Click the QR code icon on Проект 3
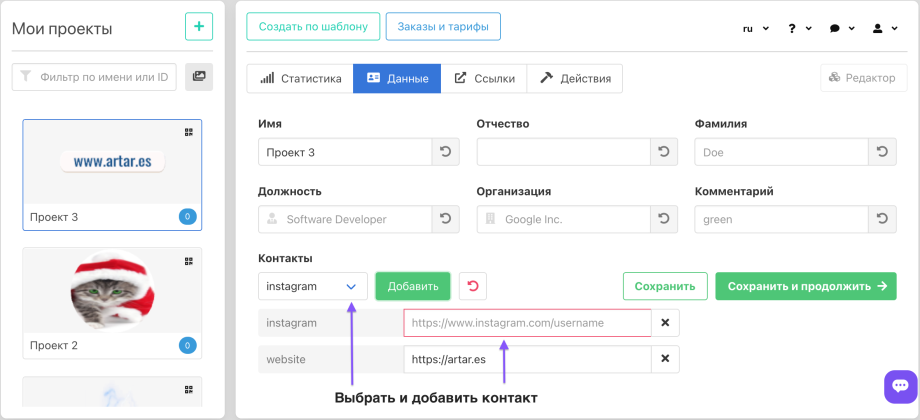This screenshot has width=920, height=420. [188, 132]
